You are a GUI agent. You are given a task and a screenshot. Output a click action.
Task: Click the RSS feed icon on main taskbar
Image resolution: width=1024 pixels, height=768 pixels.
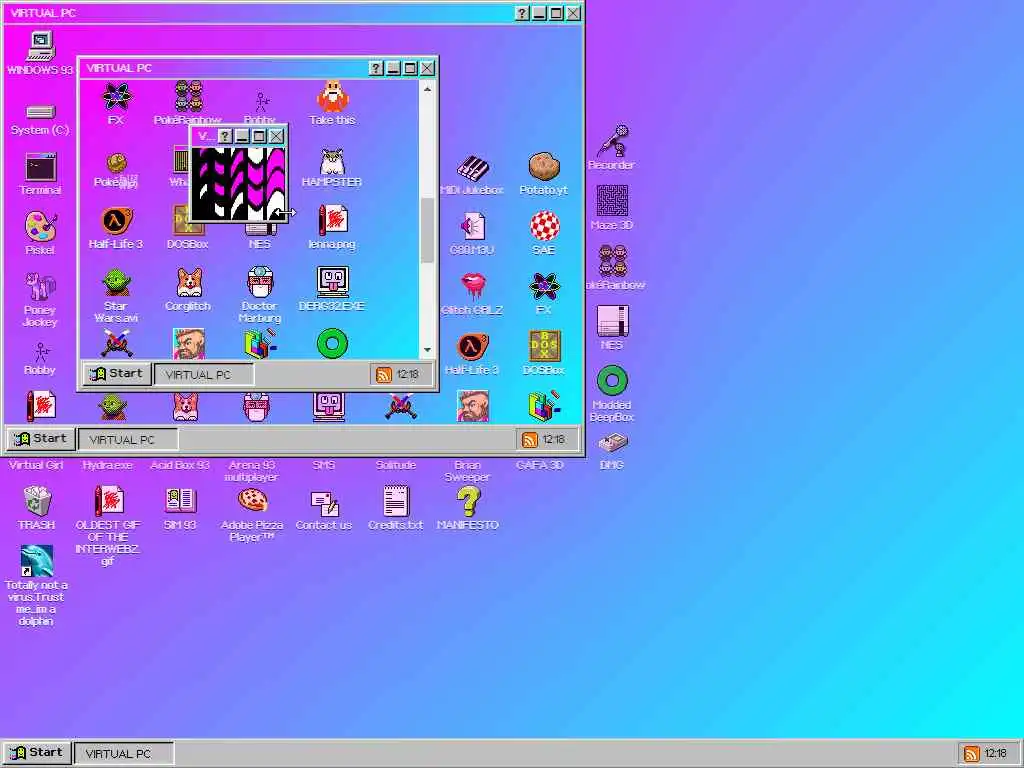point(971,754)
